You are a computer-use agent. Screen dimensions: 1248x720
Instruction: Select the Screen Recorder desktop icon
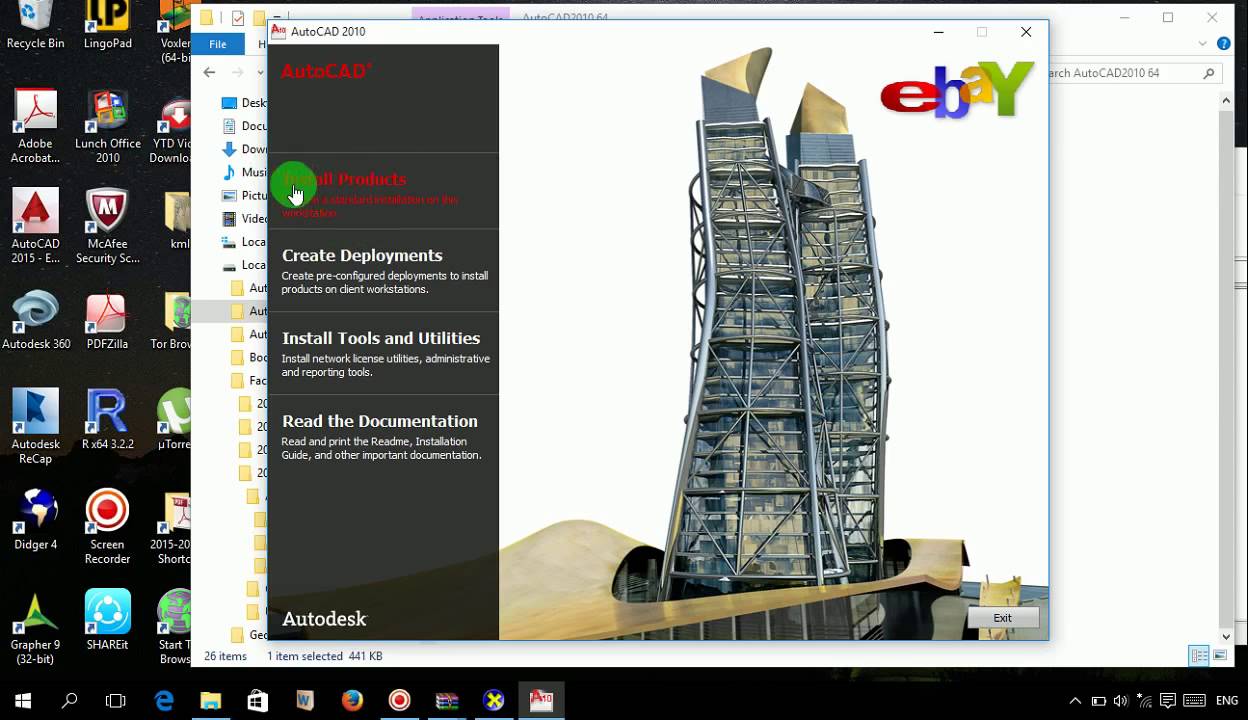107,526
